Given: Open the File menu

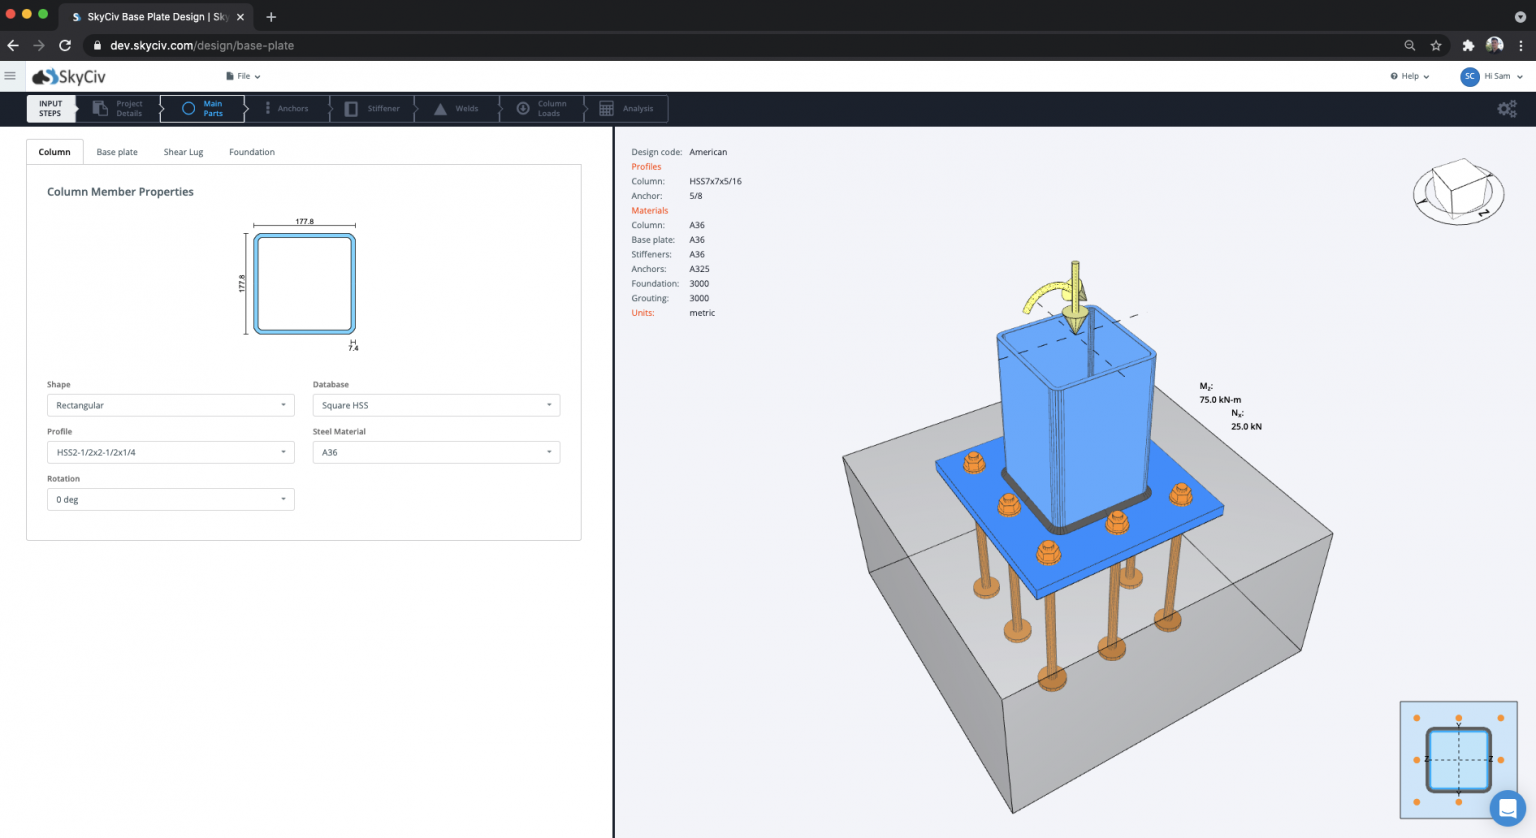Looking at the screenshot, I should [243, 76].
